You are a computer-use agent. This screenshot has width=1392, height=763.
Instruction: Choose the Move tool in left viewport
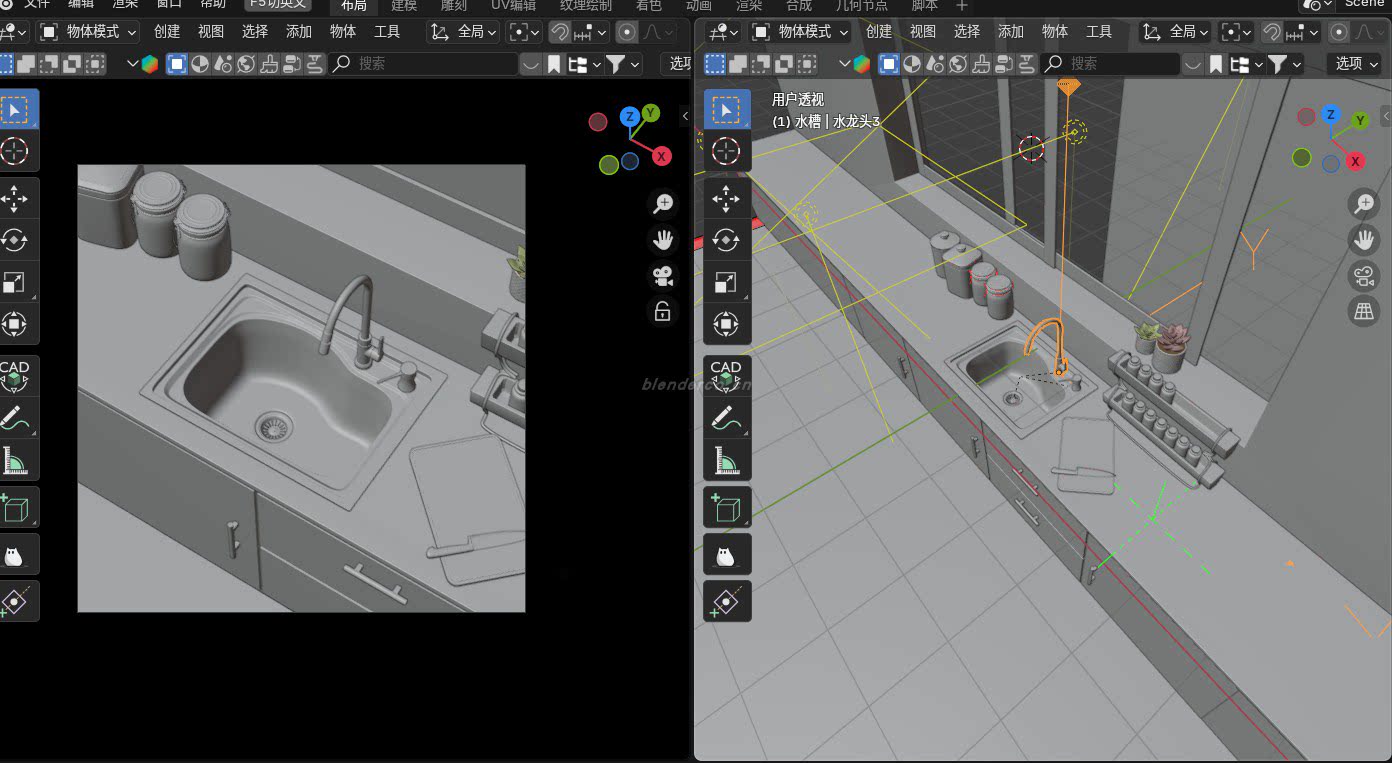pyautogui.click(x=16, y=198)
